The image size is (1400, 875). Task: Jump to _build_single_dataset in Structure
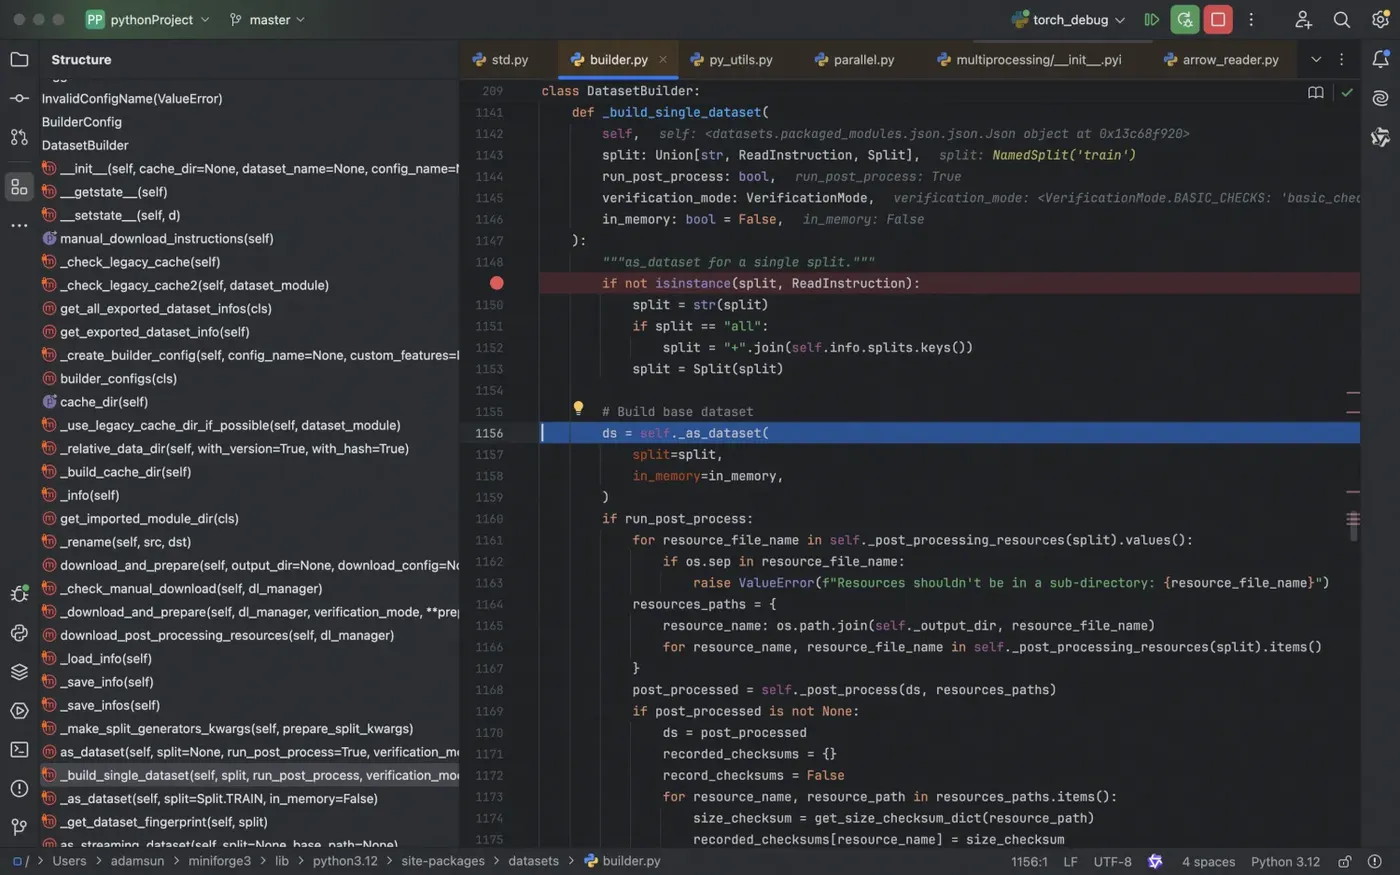250,775
